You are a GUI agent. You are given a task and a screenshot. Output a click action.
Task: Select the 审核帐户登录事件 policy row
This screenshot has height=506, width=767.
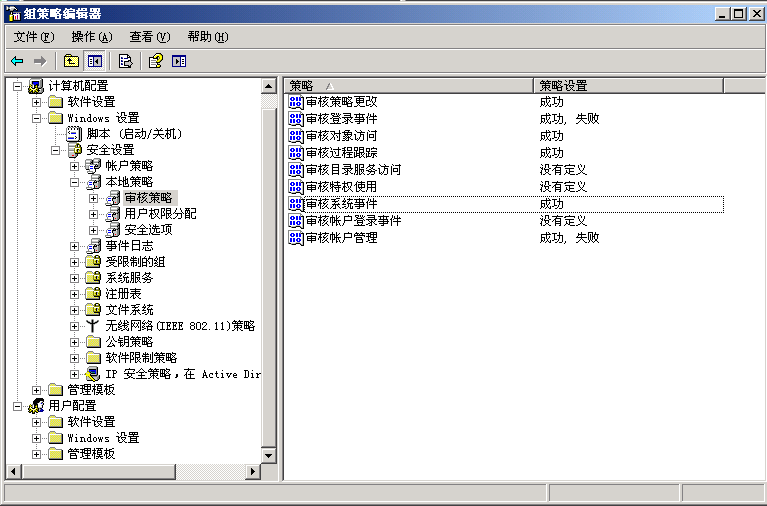coord(505,221)
